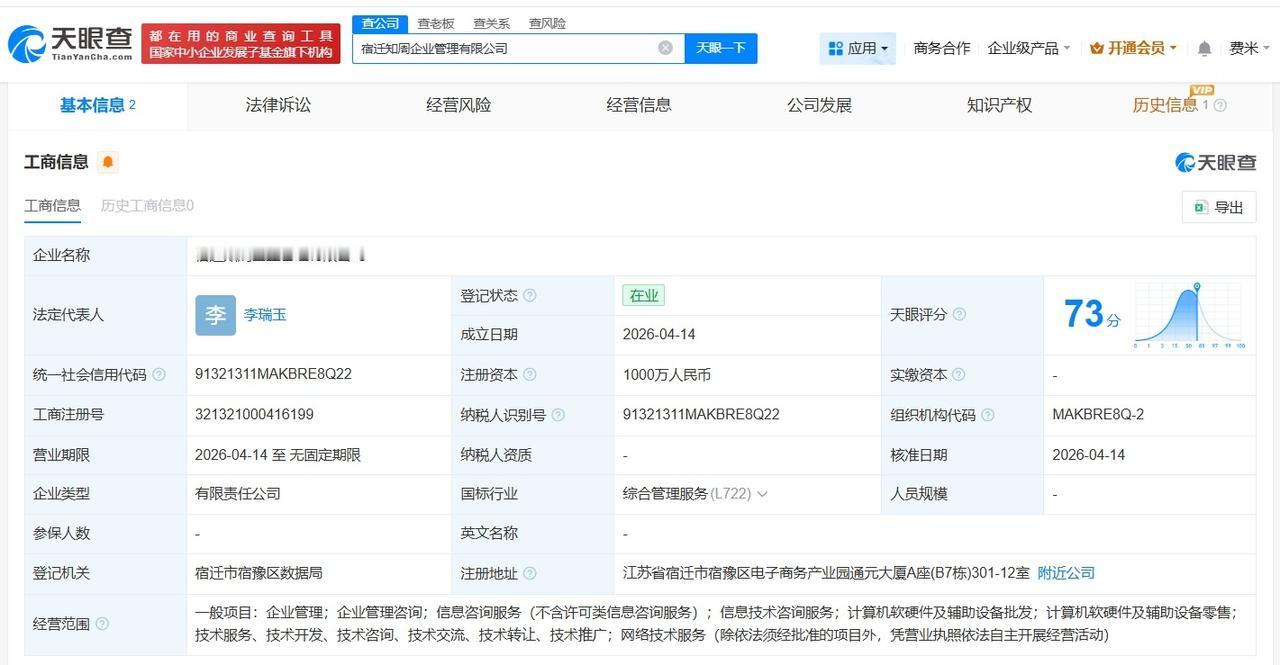Click the question mark icon beside 天眼评分
The image size is (1280, 665).
click(x=959, y=314)
